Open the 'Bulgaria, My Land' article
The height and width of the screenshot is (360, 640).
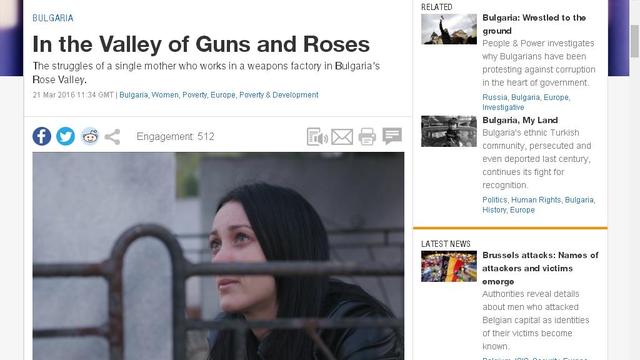[520, 120]
